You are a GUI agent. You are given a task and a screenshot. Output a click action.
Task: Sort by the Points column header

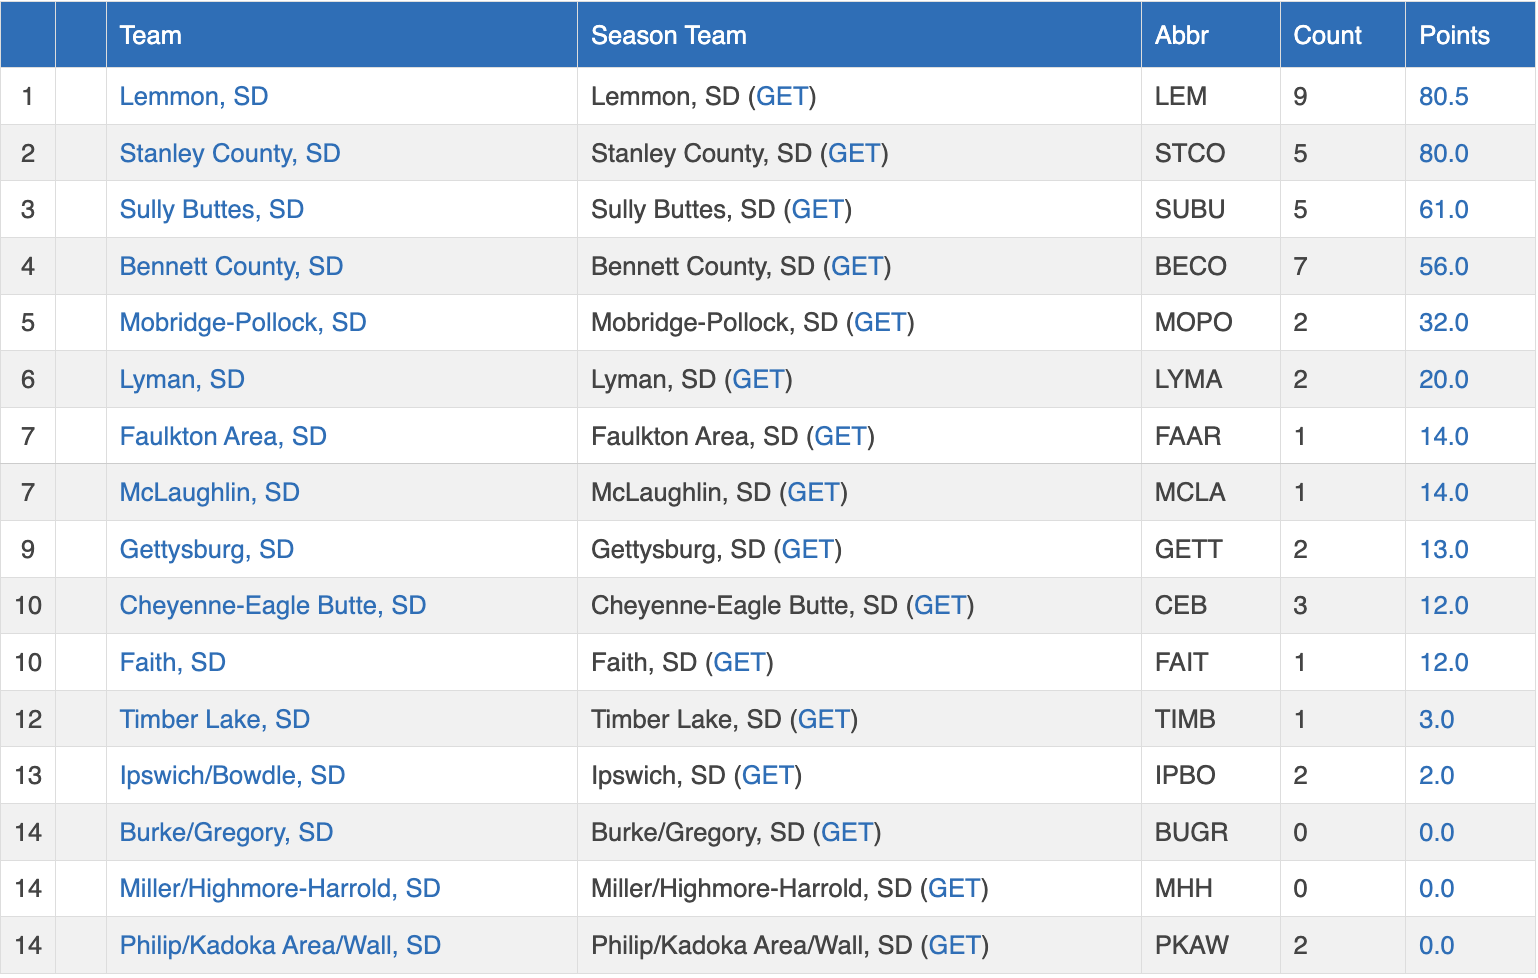coord(1454,35)
